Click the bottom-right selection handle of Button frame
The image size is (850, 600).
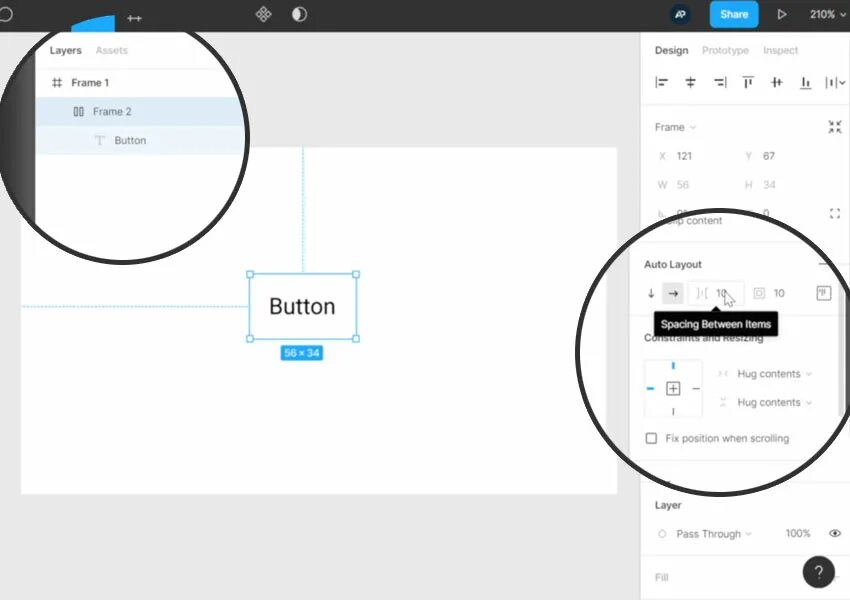click(x=356, y=339)
